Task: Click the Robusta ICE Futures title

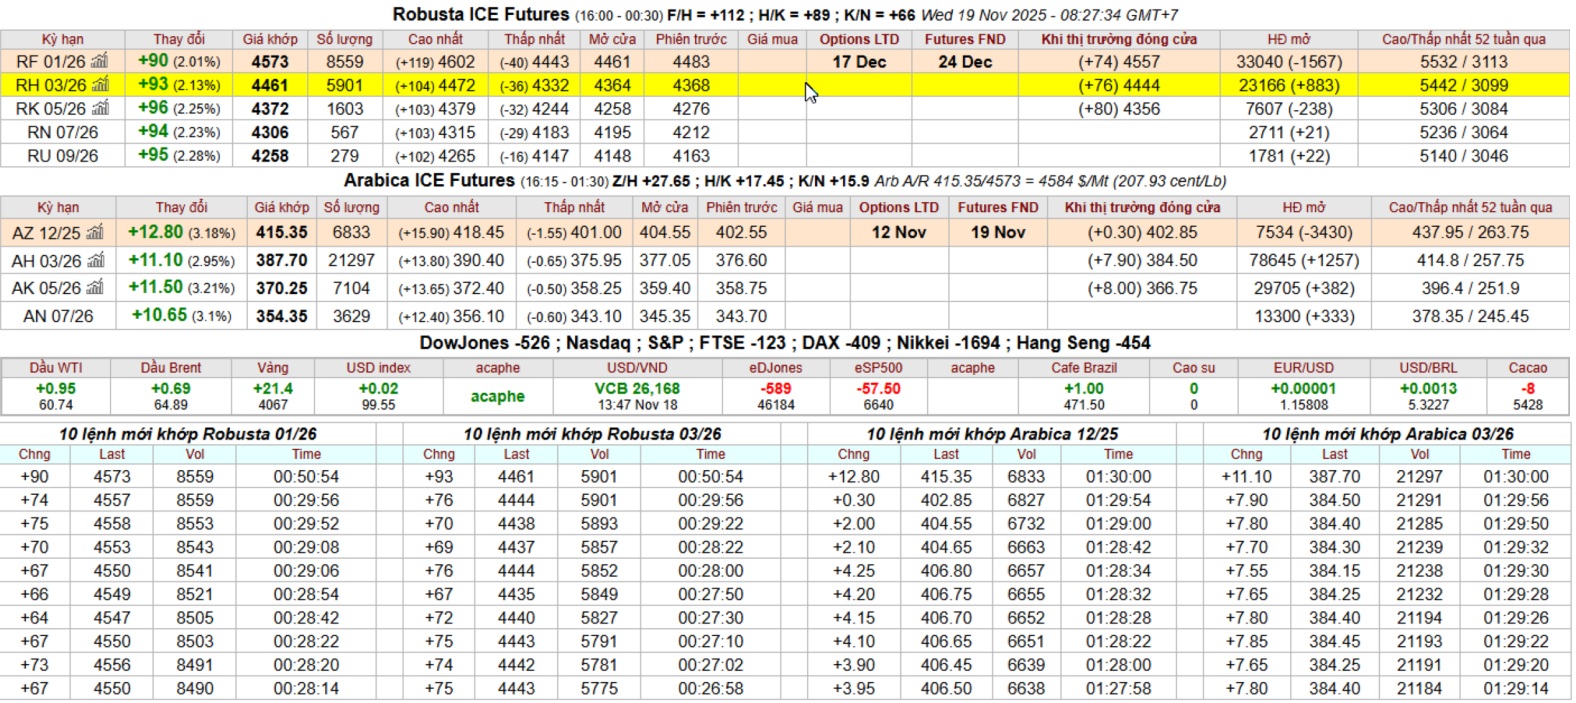Action: click(480, 14)
